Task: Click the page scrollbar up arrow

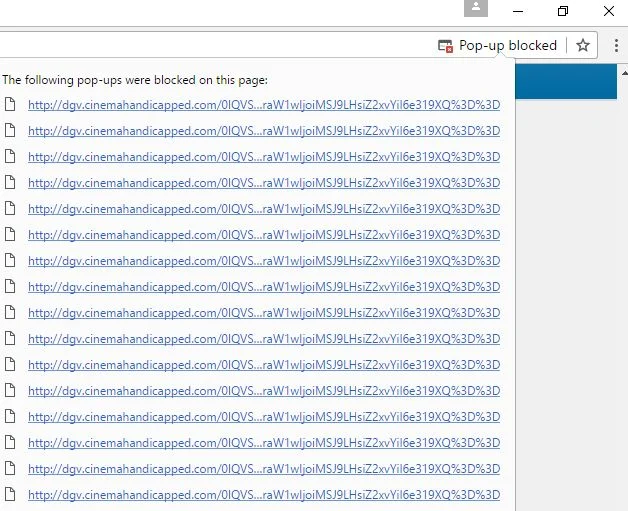Action: tap(624, 73)
